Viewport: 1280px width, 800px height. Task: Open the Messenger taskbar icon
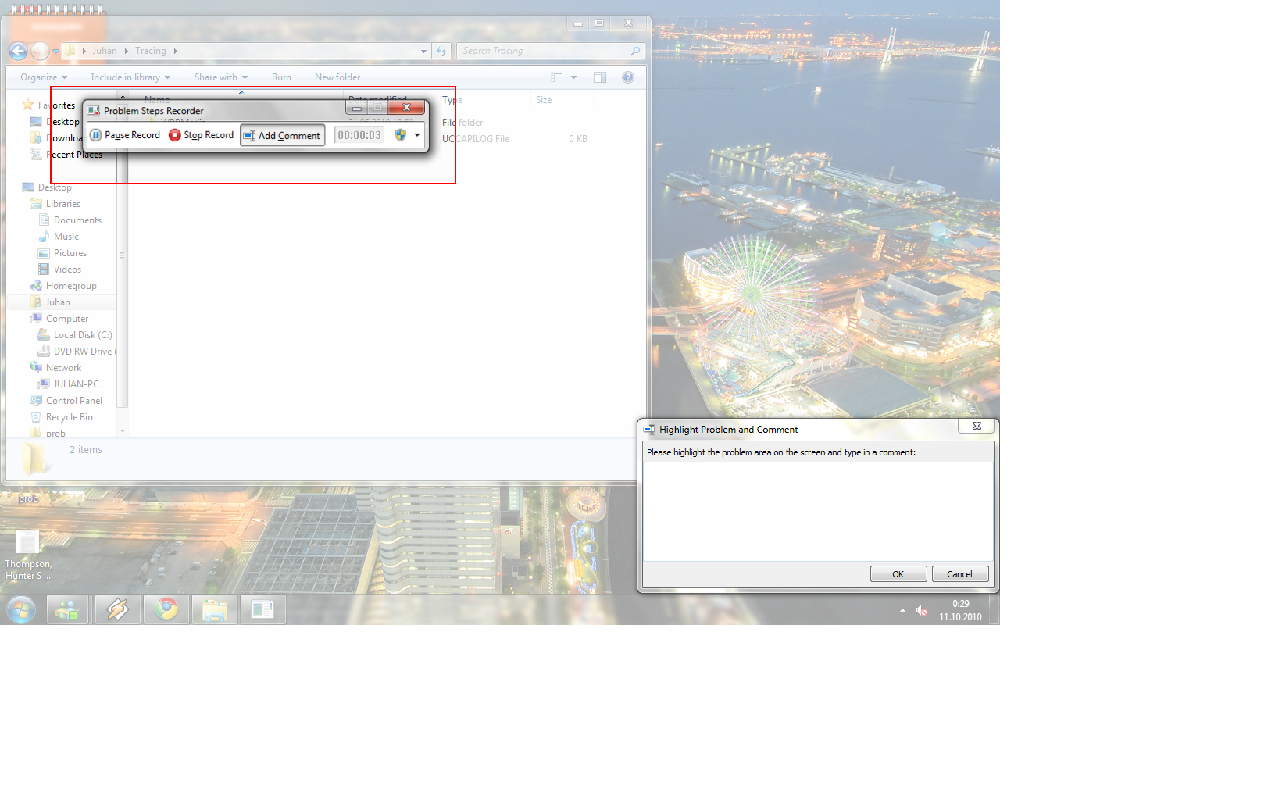click(x=68, y=609)
